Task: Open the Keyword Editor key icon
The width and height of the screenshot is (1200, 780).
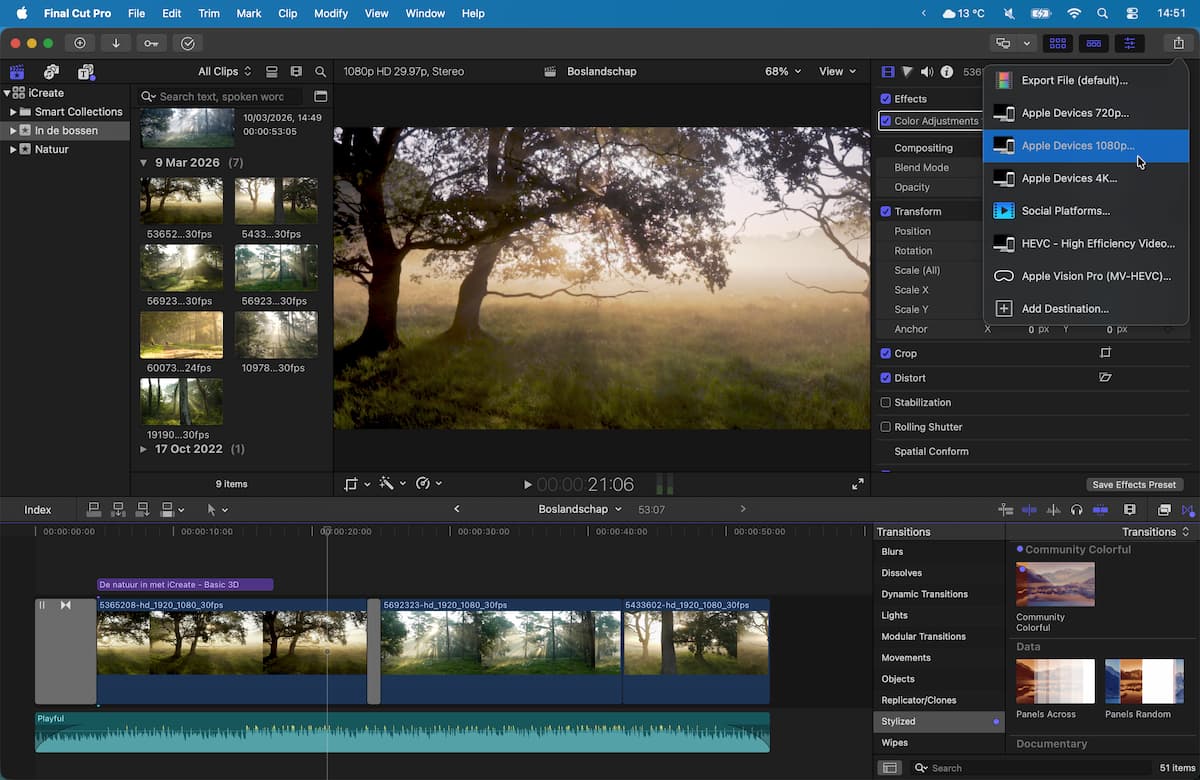Action: pos(151,43)
